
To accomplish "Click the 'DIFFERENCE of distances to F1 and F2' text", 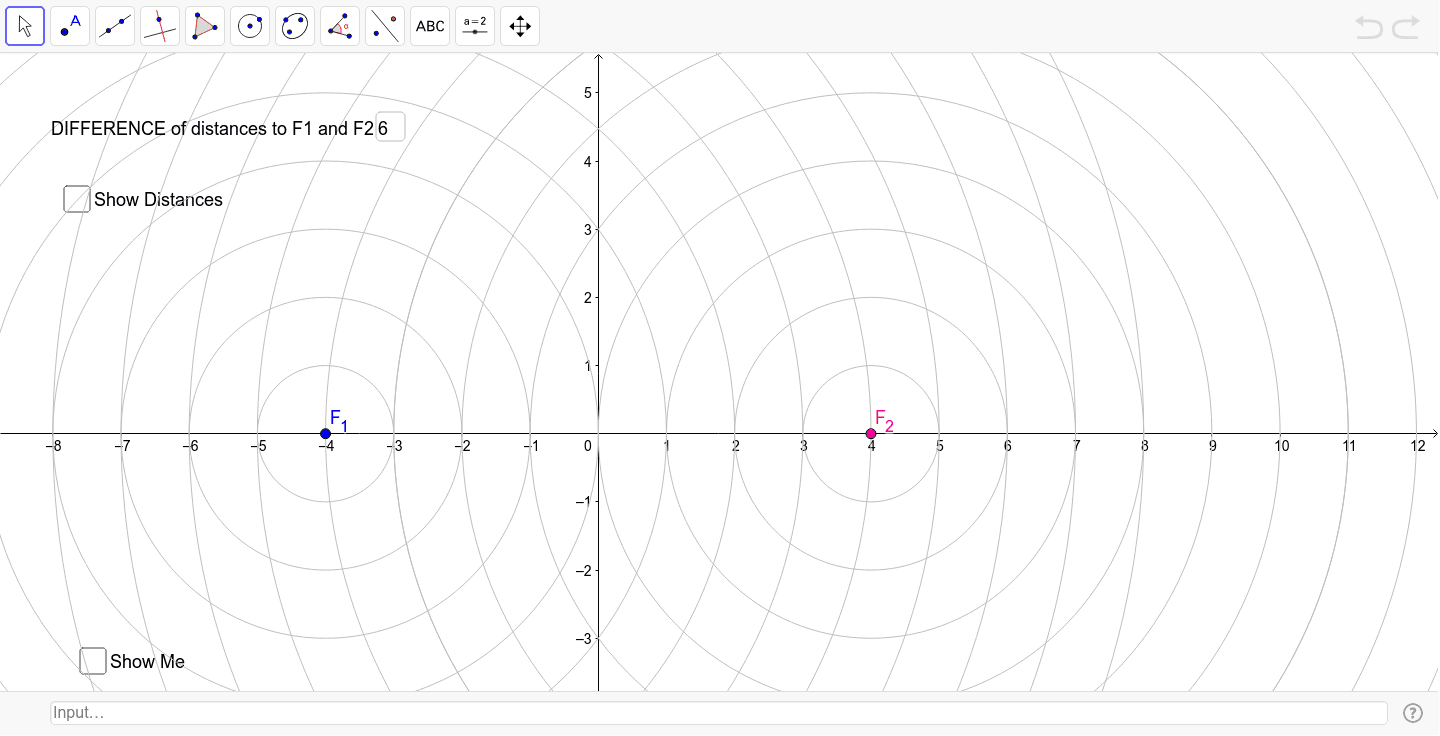I will 212,129.
